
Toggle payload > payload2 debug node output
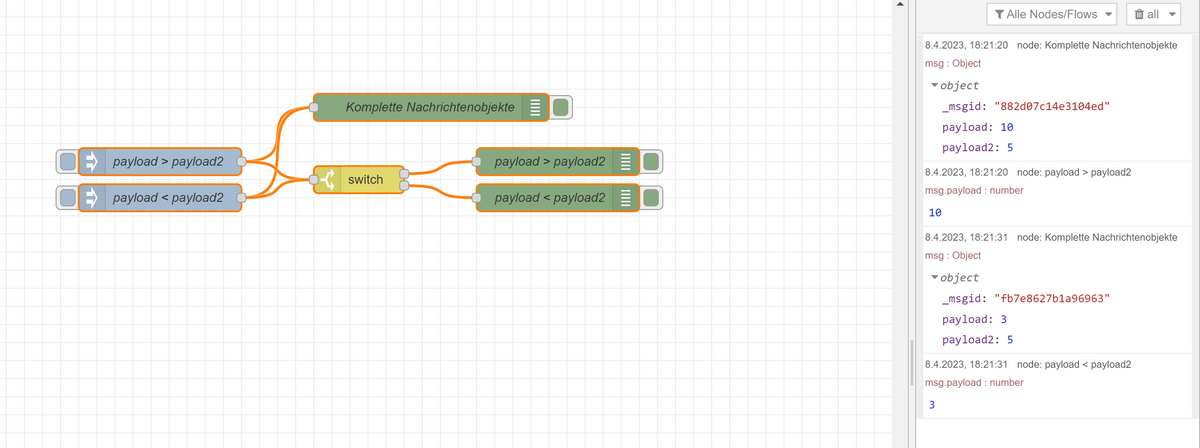[x=651, y=161]
